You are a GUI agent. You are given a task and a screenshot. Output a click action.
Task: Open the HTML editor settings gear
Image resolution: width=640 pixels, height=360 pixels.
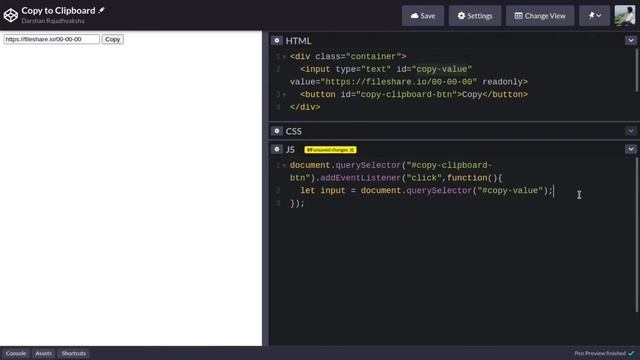click(277, 40)
